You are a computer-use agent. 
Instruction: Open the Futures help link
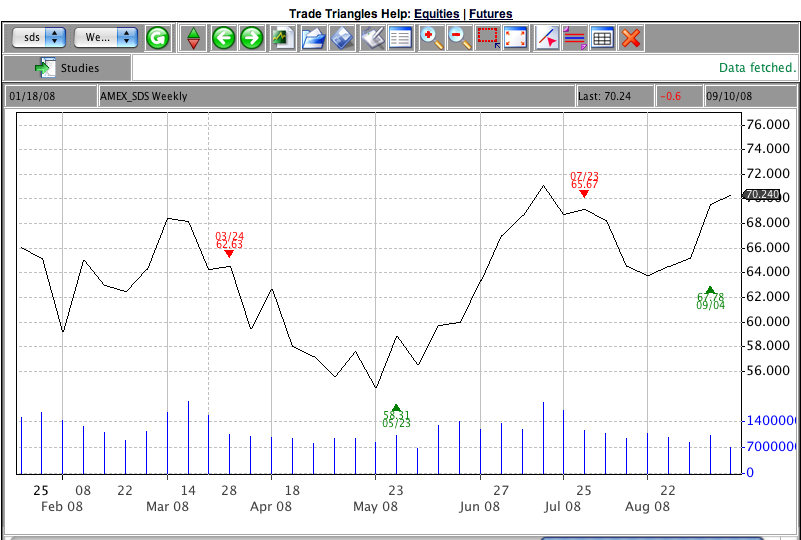(x=490, y=14)
